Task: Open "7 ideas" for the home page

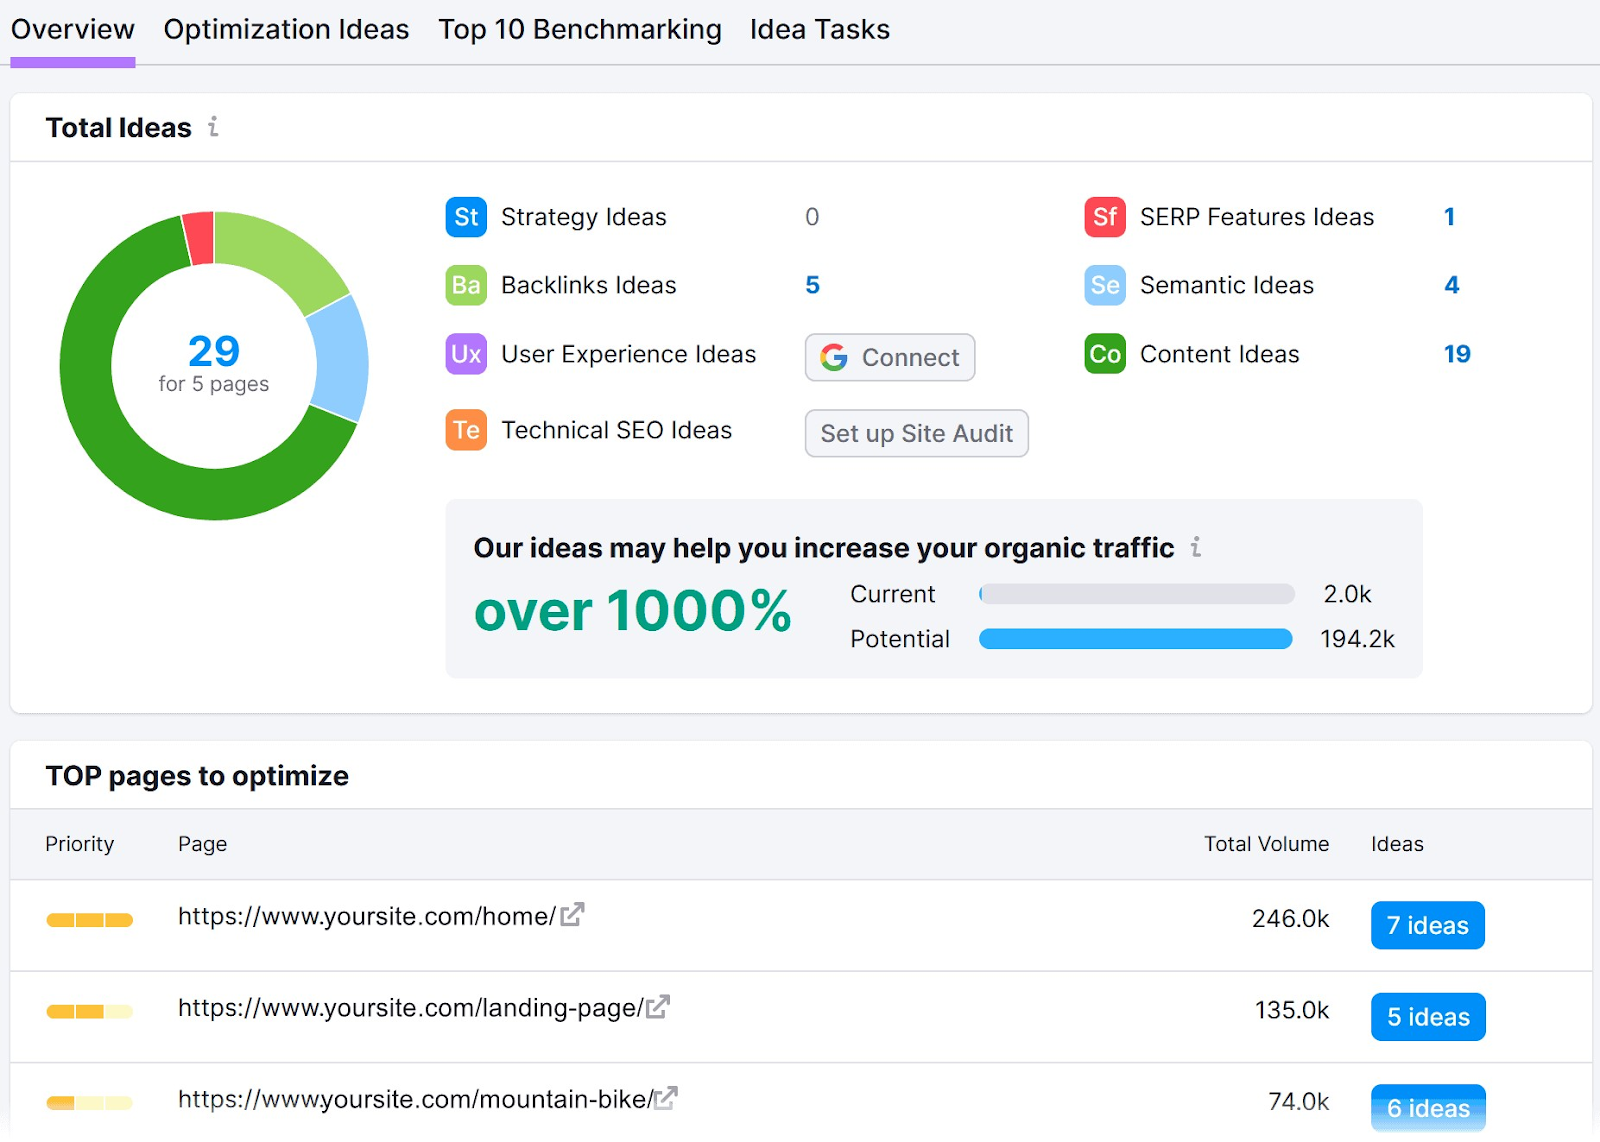Action: coord(1427,925)
